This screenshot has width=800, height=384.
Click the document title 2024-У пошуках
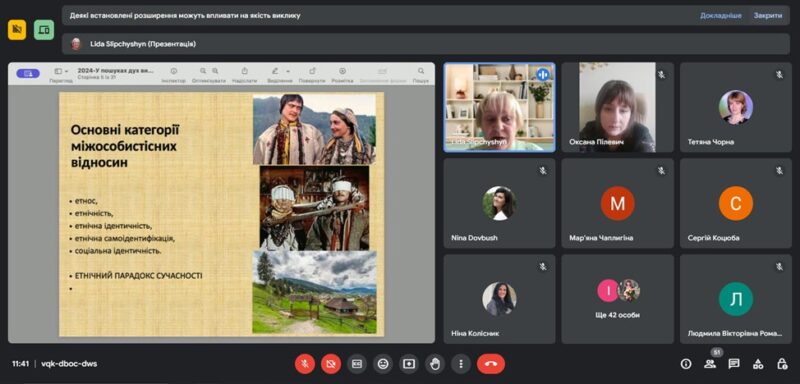point(115,70)
